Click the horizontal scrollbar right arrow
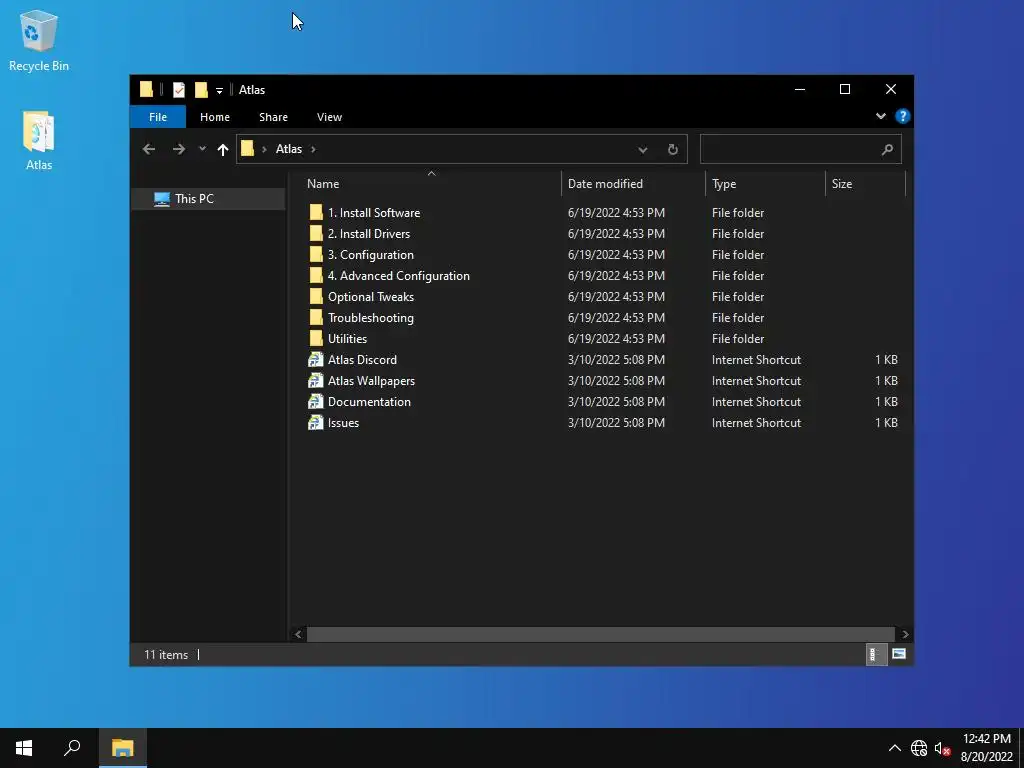 pyautogui.click(x=905, y=634)
